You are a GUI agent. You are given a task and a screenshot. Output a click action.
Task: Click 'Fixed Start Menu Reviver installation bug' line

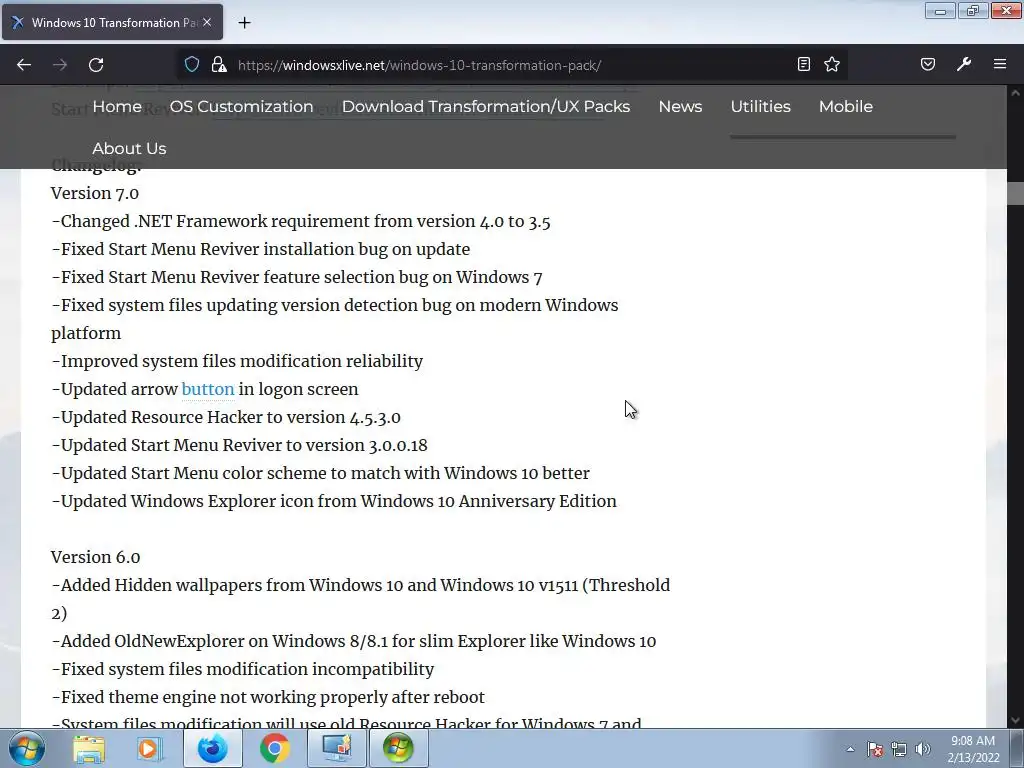261,249
